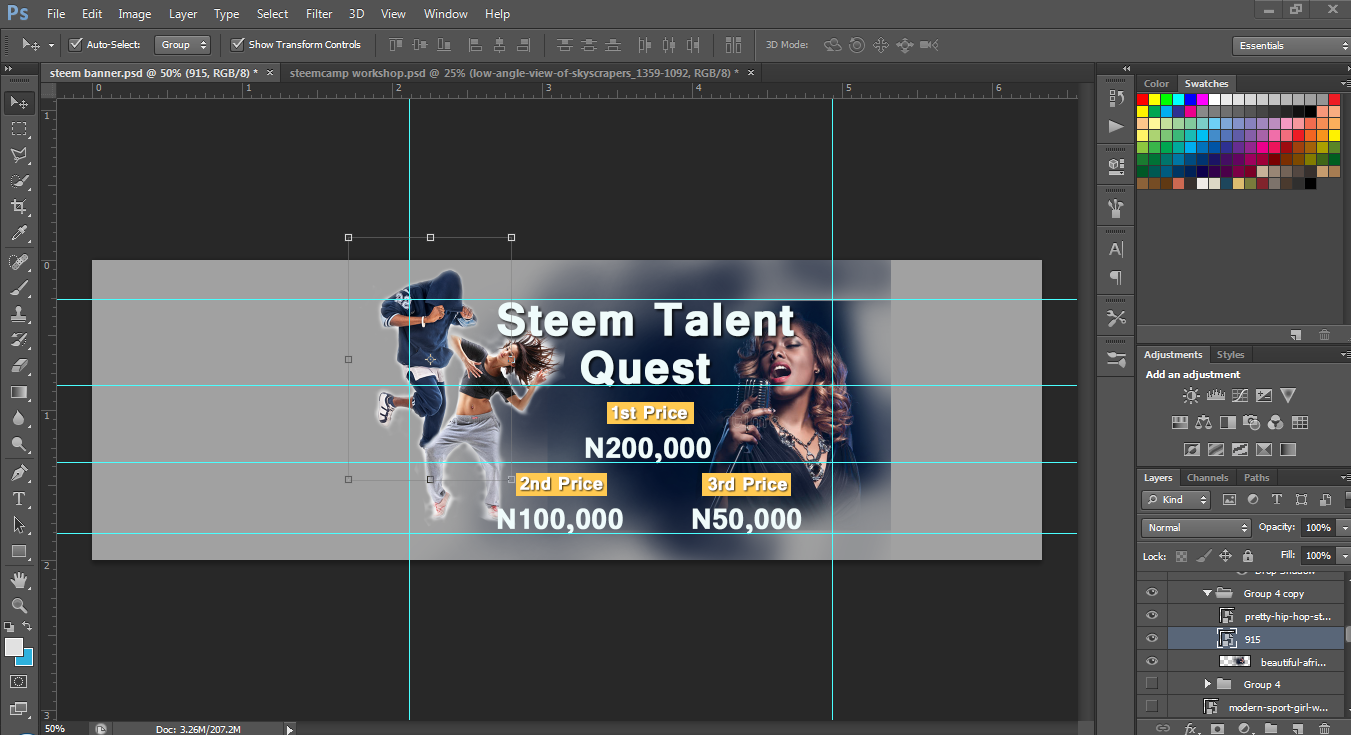Toggle the Show Transform Controls checkbox
The image size is (1351, 735).
tap(237, 44)
